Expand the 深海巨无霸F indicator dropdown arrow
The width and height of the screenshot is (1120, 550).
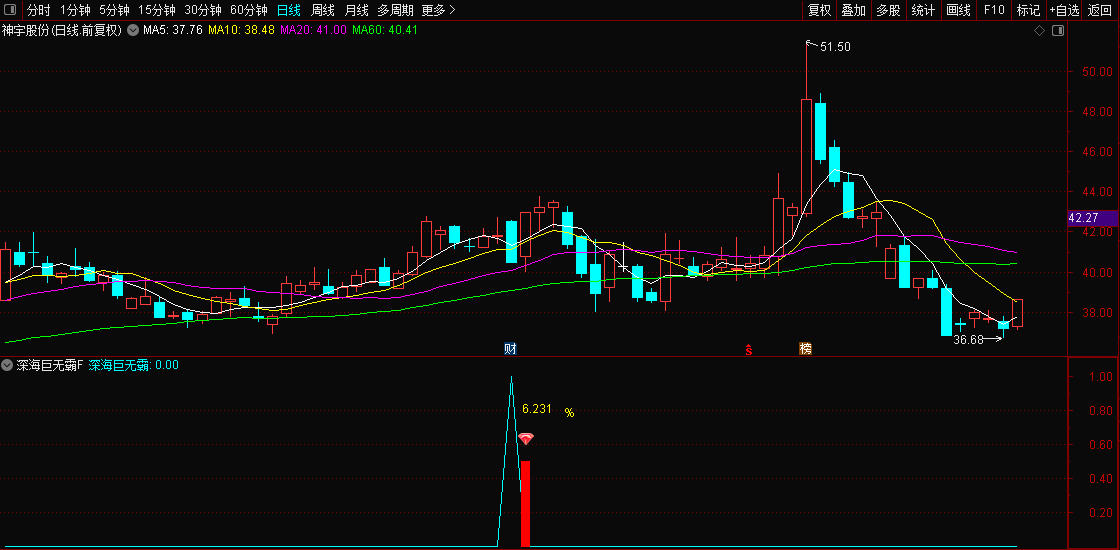coord(7,365)
